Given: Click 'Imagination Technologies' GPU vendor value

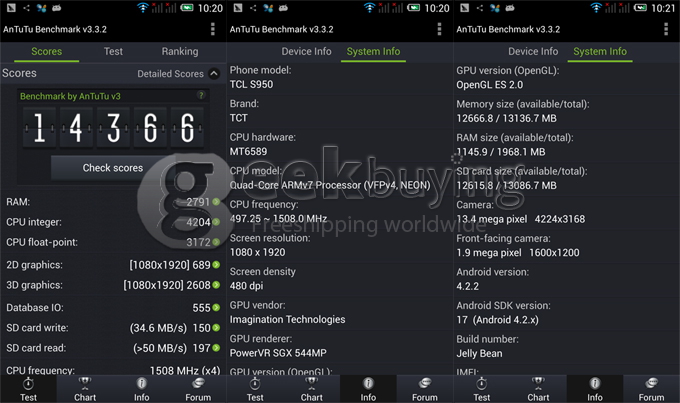Looking at the screenshot, I should click(288, 320).
